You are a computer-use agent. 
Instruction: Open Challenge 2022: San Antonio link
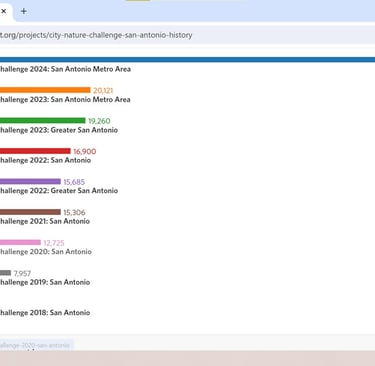coord(45,160)
